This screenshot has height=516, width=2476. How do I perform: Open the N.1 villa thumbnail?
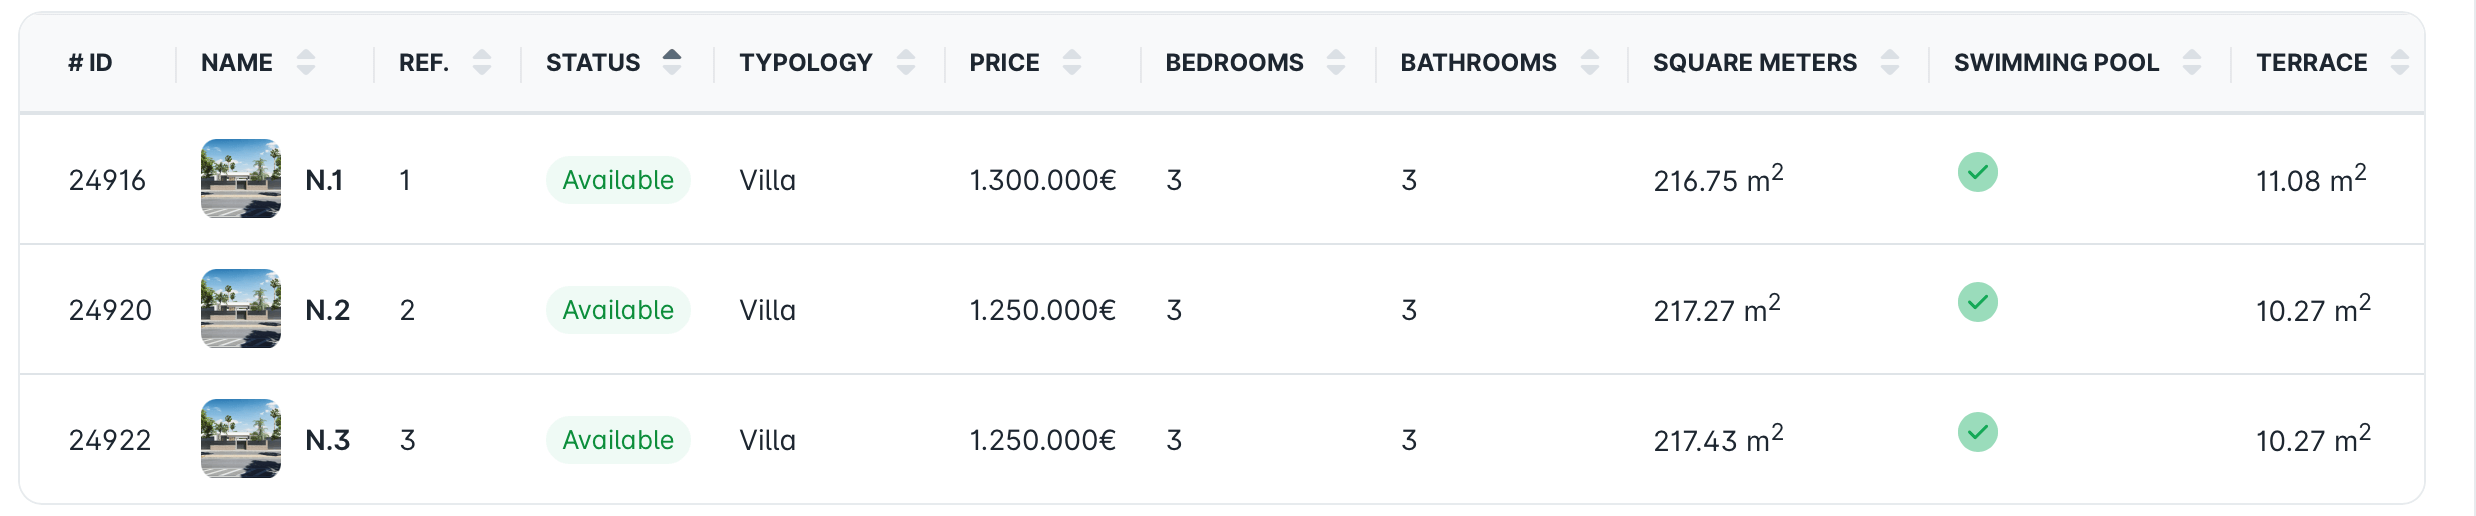(x=241, y=179)
